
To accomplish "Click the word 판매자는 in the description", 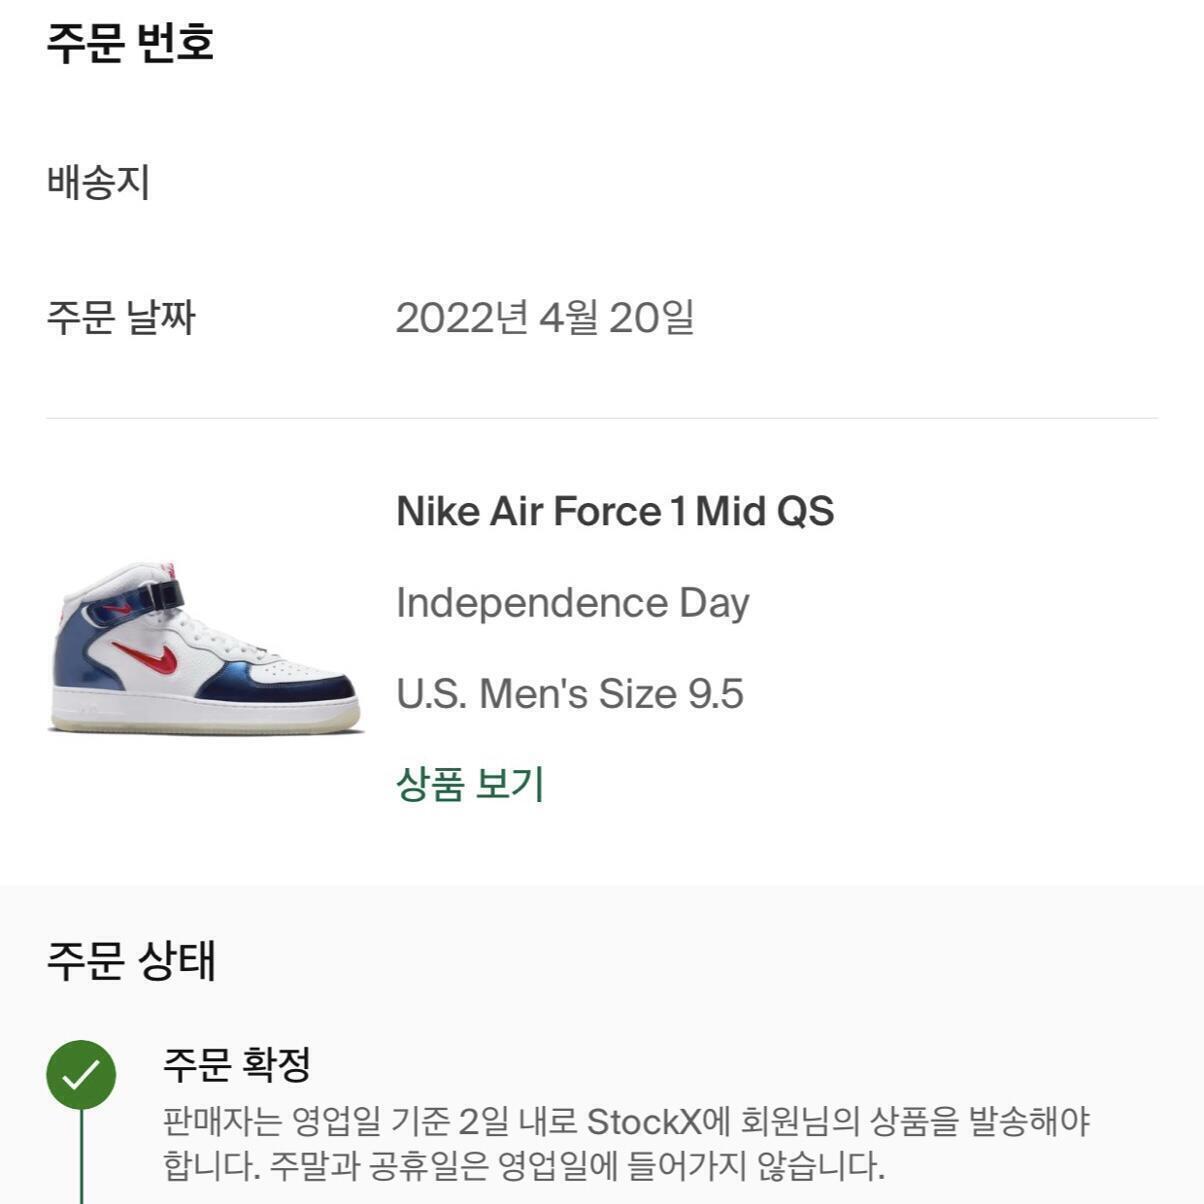I will (222, 1122).
